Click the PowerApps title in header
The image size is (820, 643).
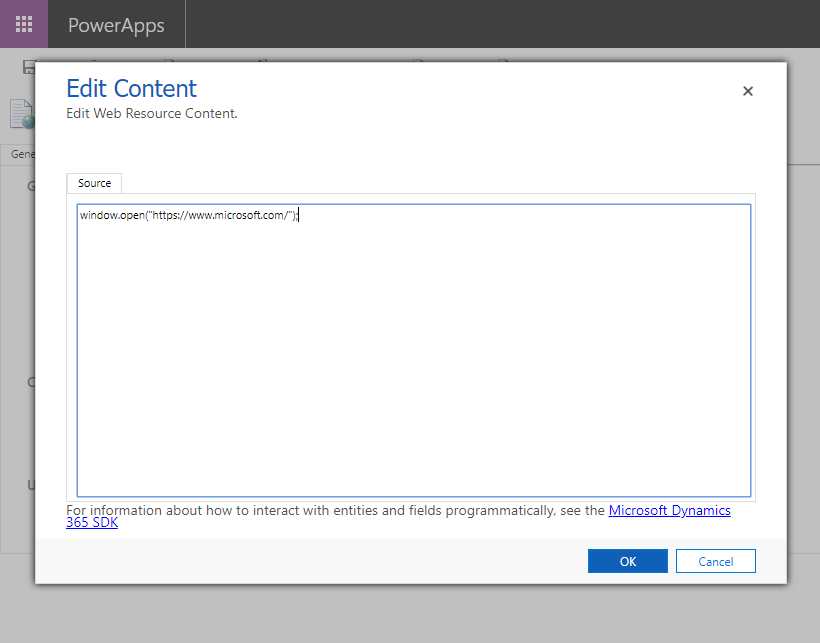116,25
